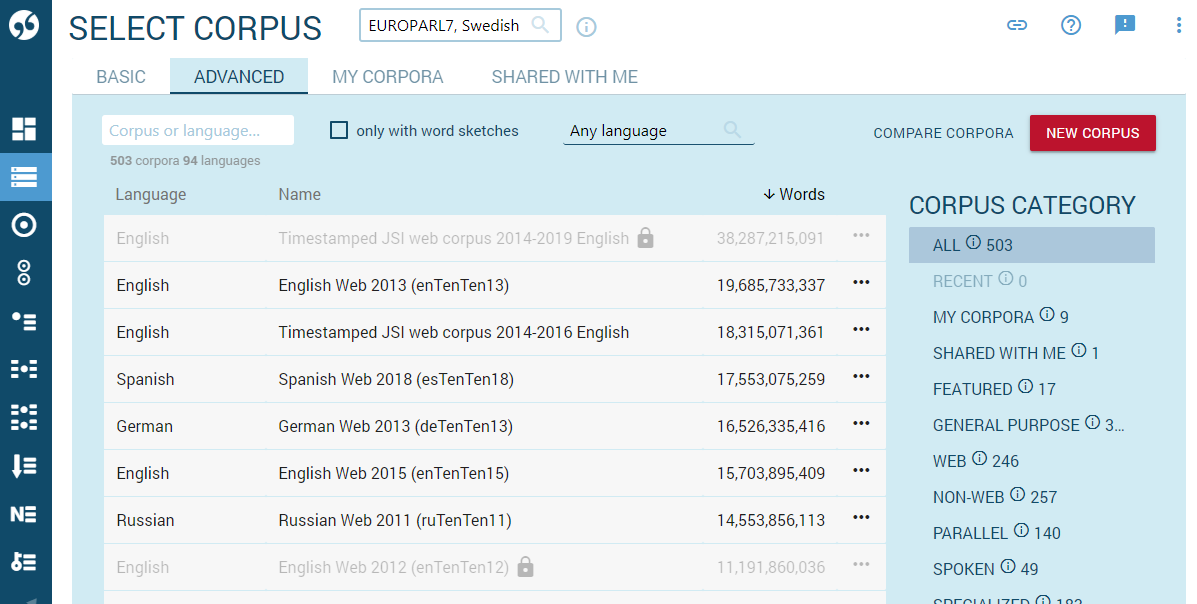
Task: Open options menu for English Web 2013
Action: 860,283
